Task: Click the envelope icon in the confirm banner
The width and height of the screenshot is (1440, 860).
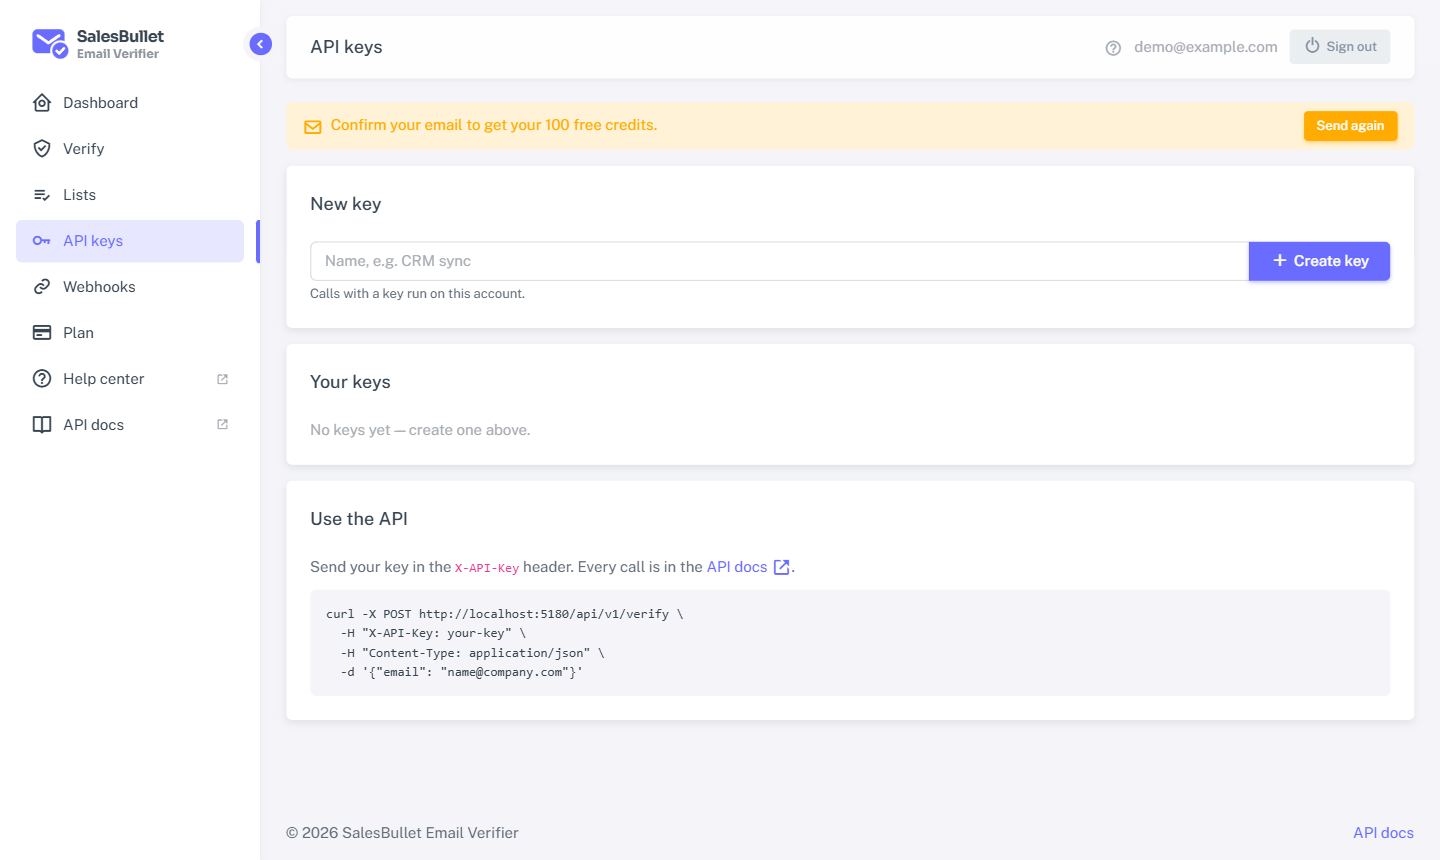Action: coord(313,127)
